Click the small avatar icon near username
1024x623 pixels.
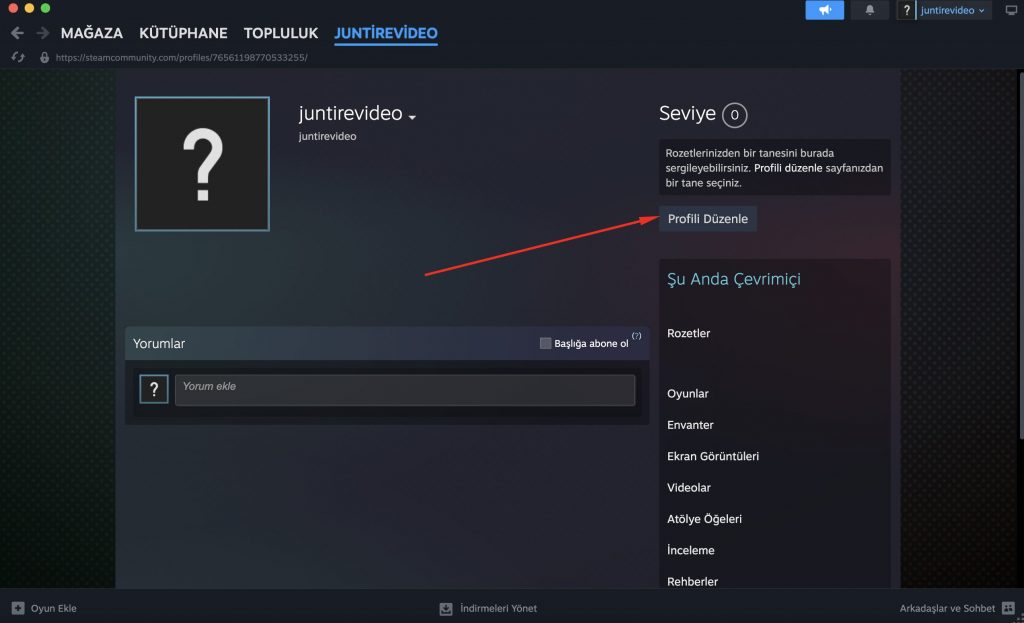(x=906, y=10)
